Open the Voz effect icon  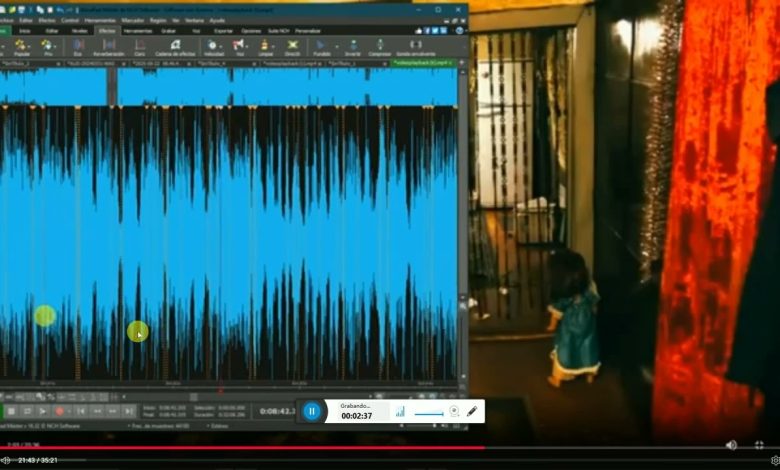coord(239,47)
